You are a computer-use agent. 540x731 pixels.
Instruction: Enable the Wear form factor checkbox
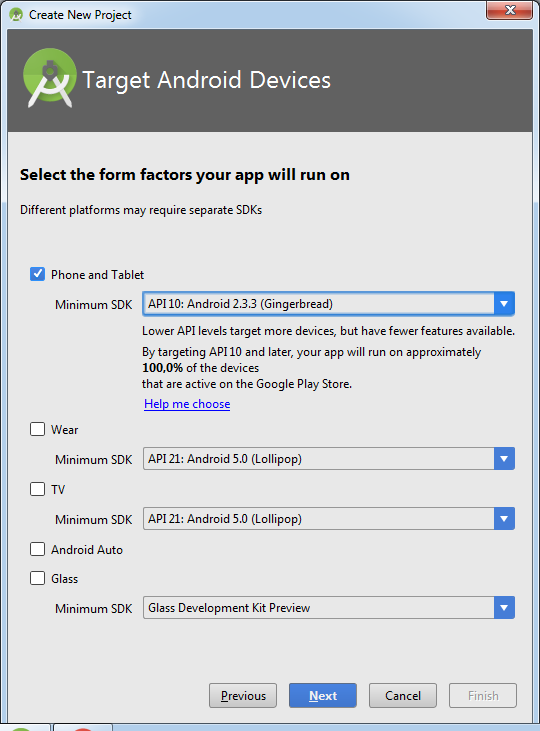[37, 429]
